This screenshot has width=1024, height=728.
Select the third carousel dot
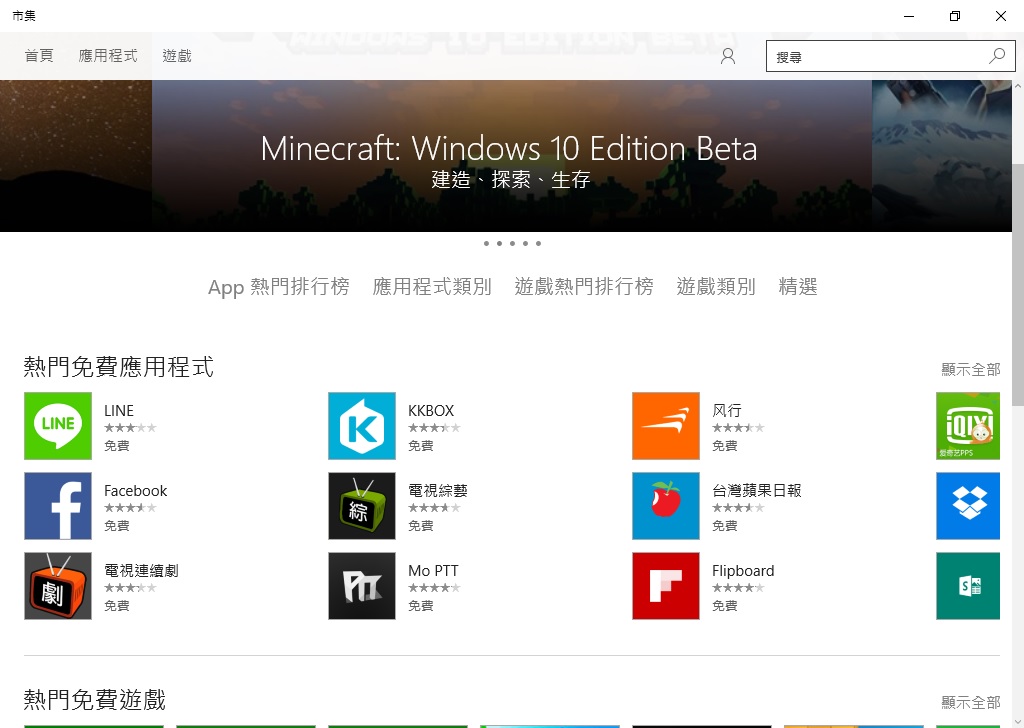click(512, 244)
